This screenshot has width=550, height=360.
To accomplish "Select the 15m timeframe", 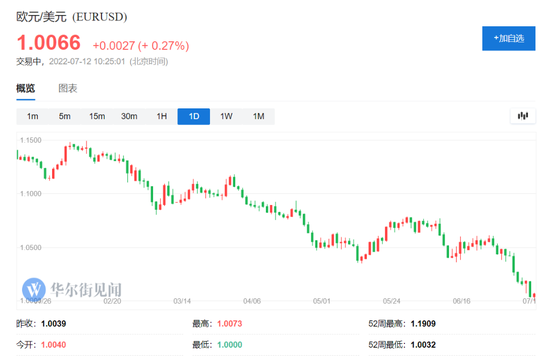I will click(x=97, y=116).
